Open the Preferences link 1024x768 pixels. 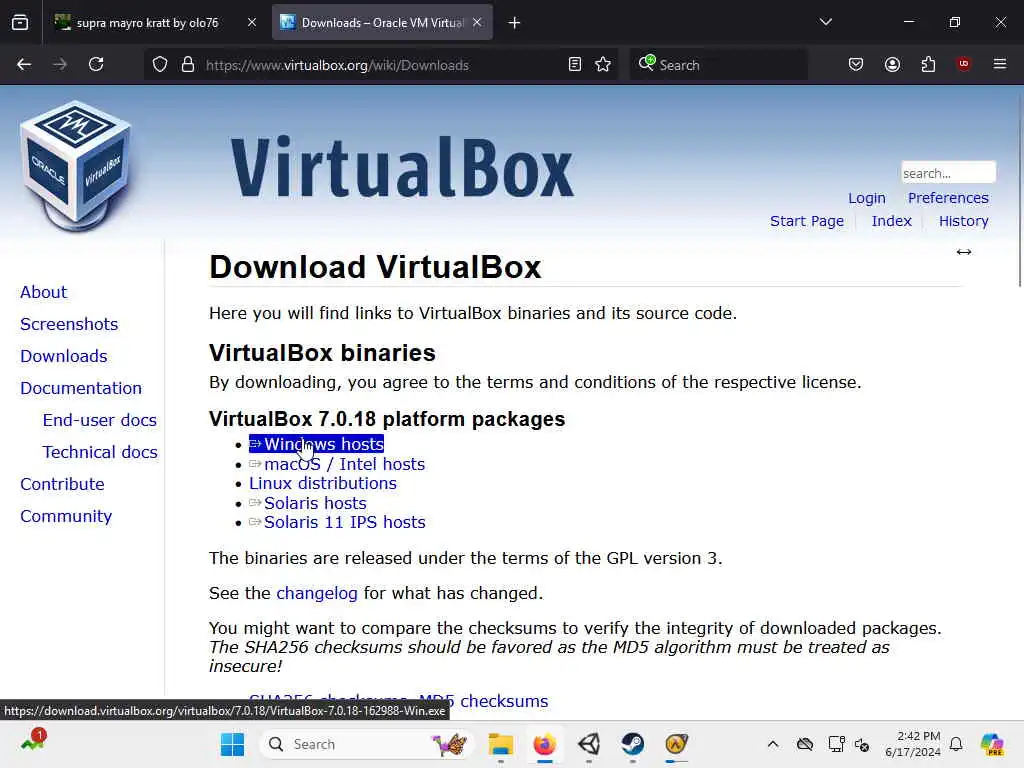point(948,198)
